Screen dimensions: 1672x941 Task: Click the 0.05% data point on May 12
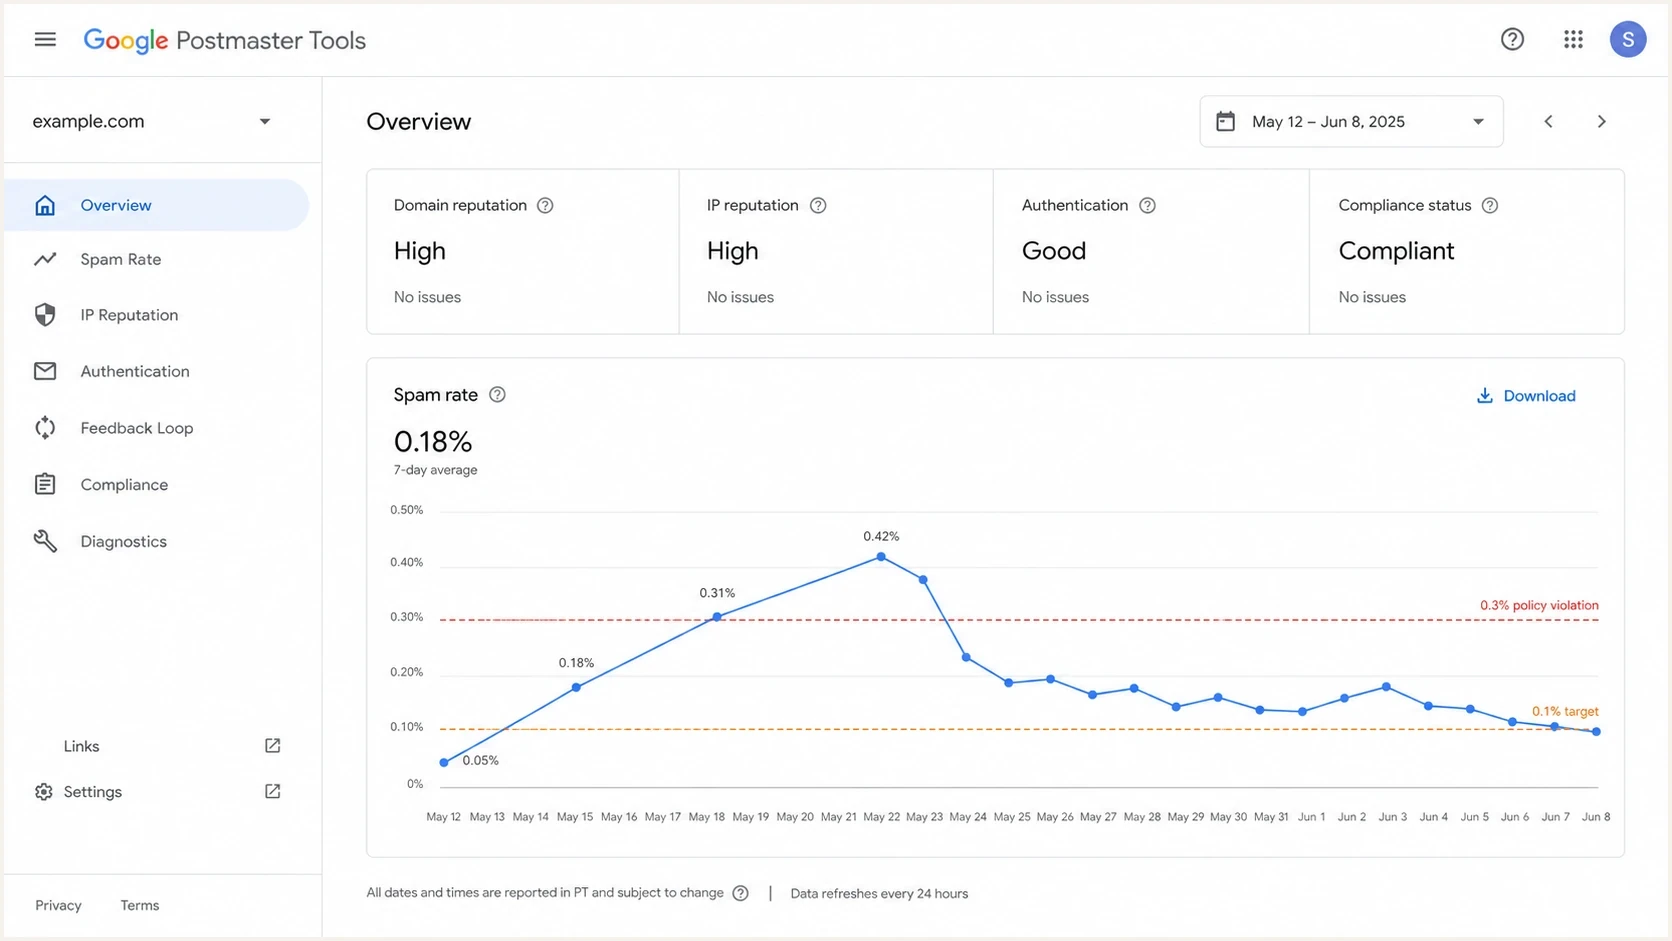click(444, 762)
